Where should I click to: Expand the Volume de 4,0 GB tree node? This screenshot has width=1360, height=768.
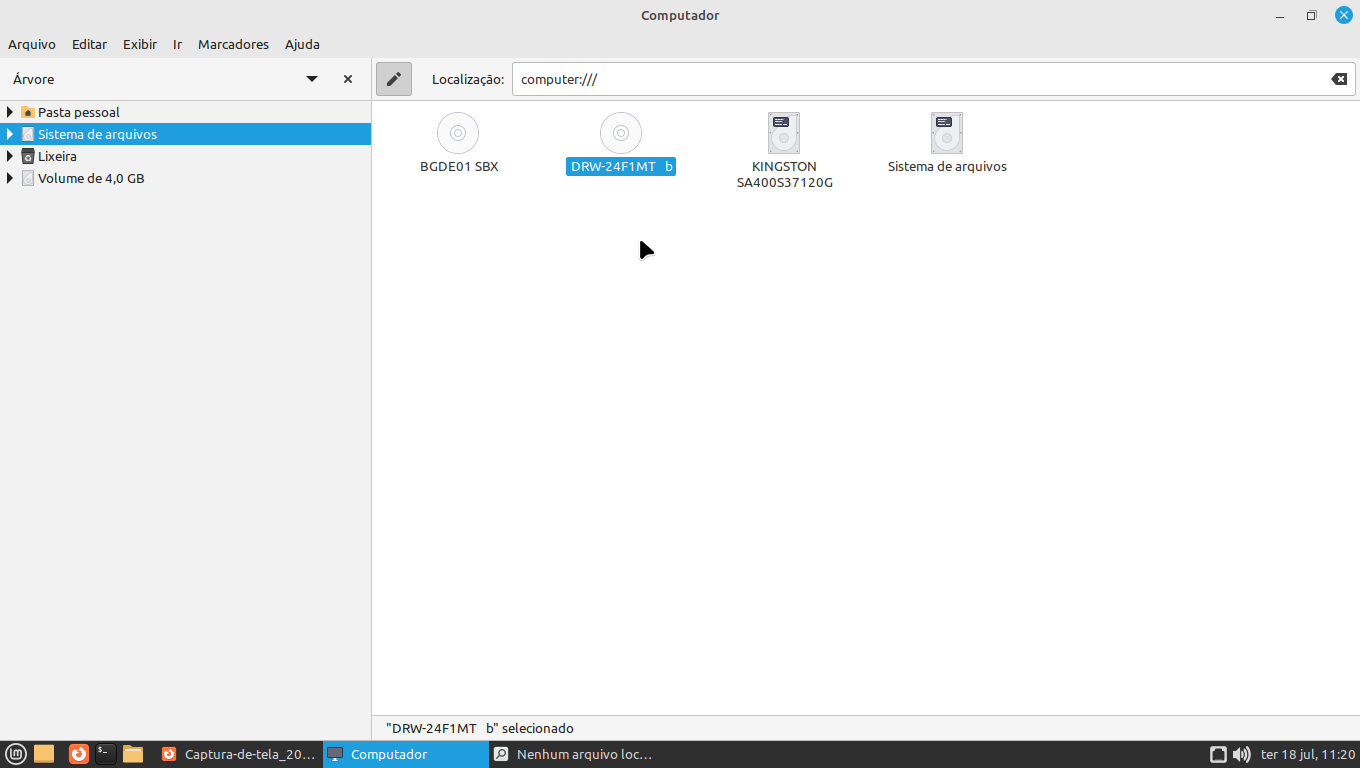pyautogui.click(x=10, y=178)
